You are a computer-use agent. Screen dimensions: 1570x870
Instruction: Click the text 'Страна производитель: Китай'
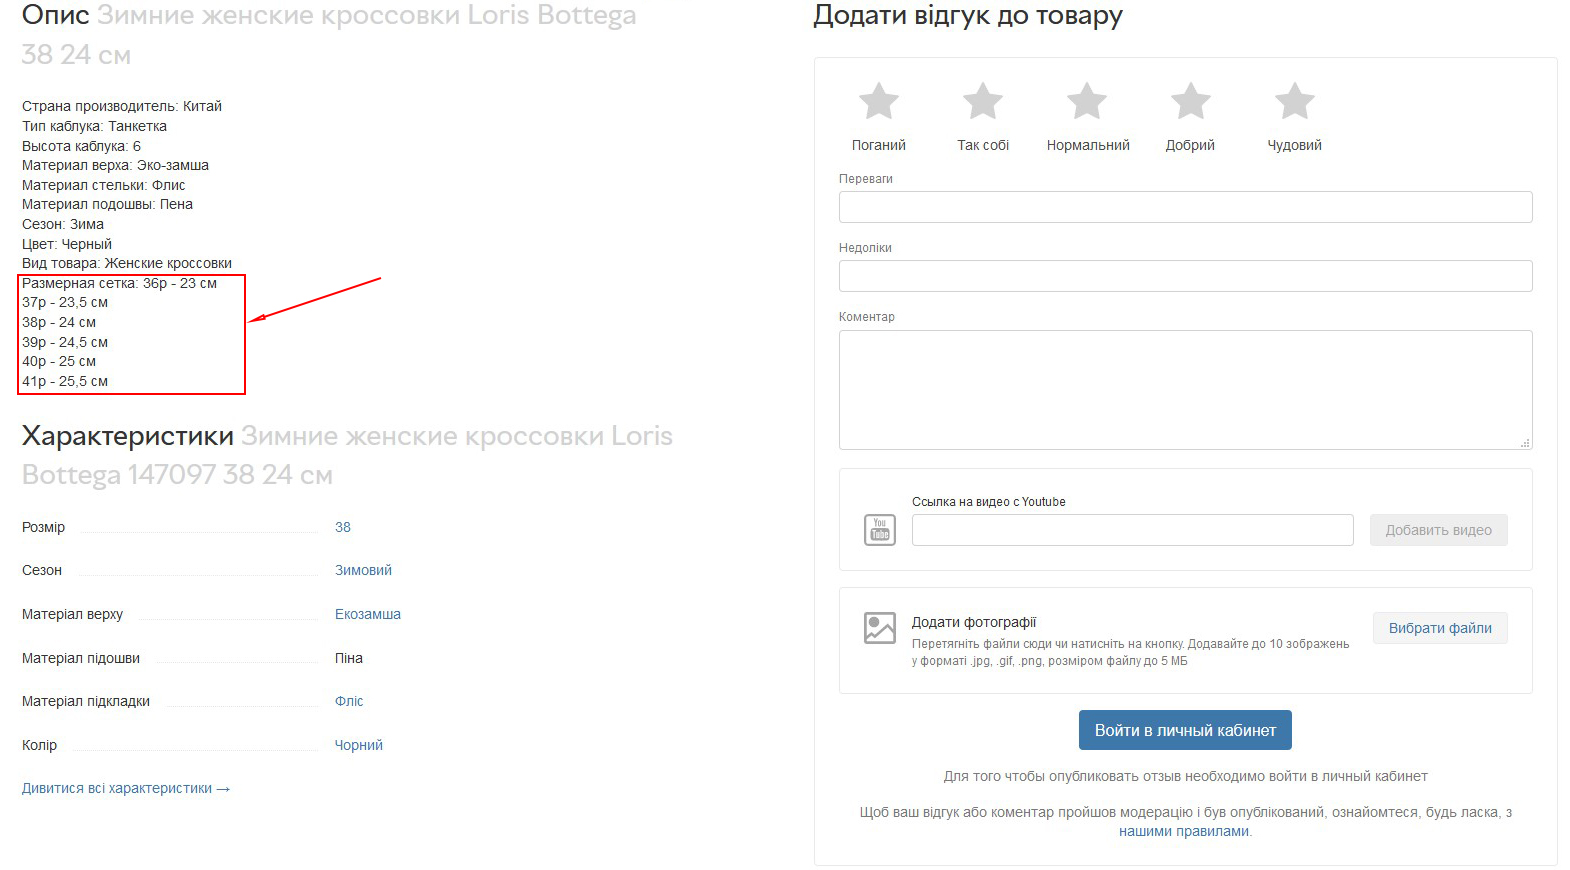122,106
